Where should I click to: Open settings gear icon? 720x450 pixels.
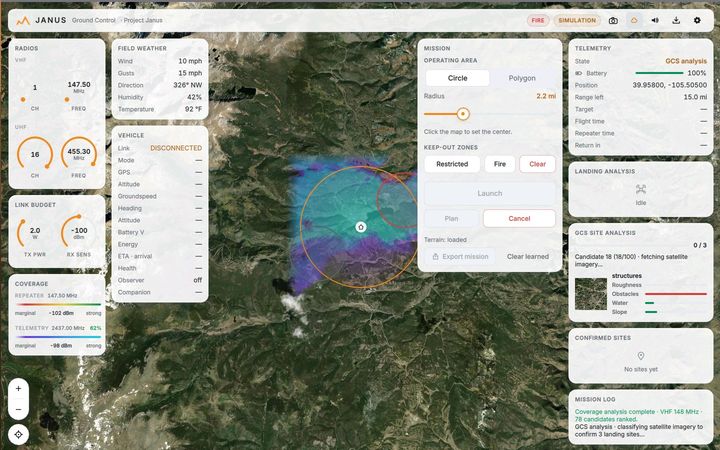(x=697, y=21)
